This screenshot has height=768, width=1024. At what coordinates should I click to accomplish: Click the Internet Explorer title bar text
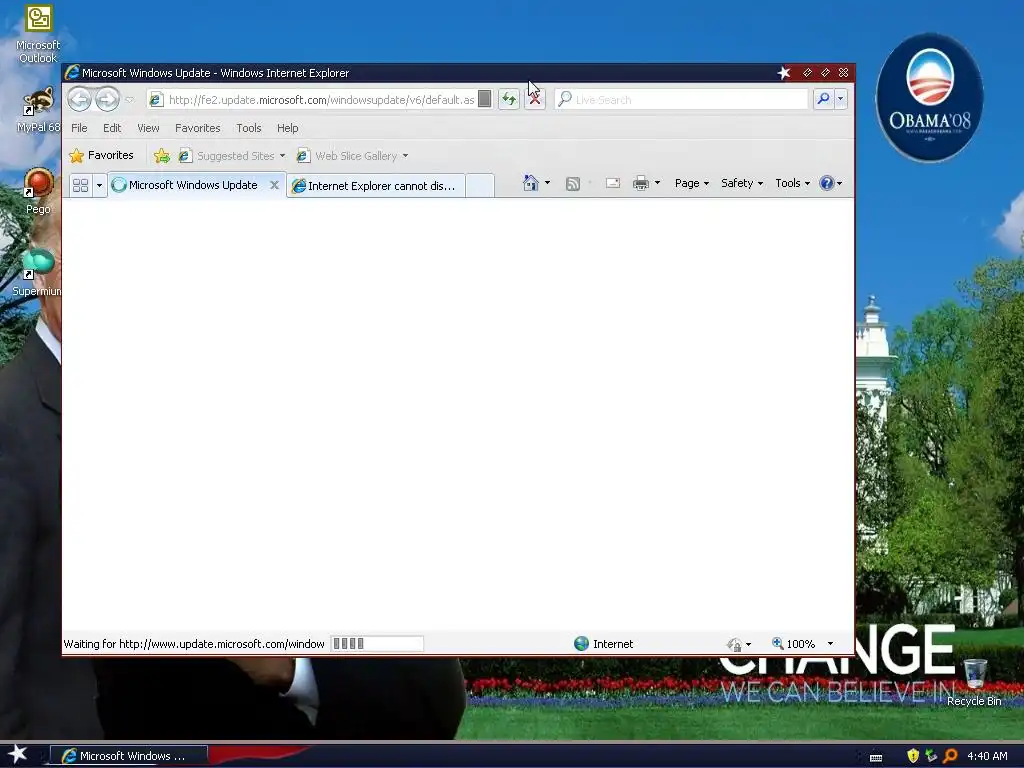[216, 73]
